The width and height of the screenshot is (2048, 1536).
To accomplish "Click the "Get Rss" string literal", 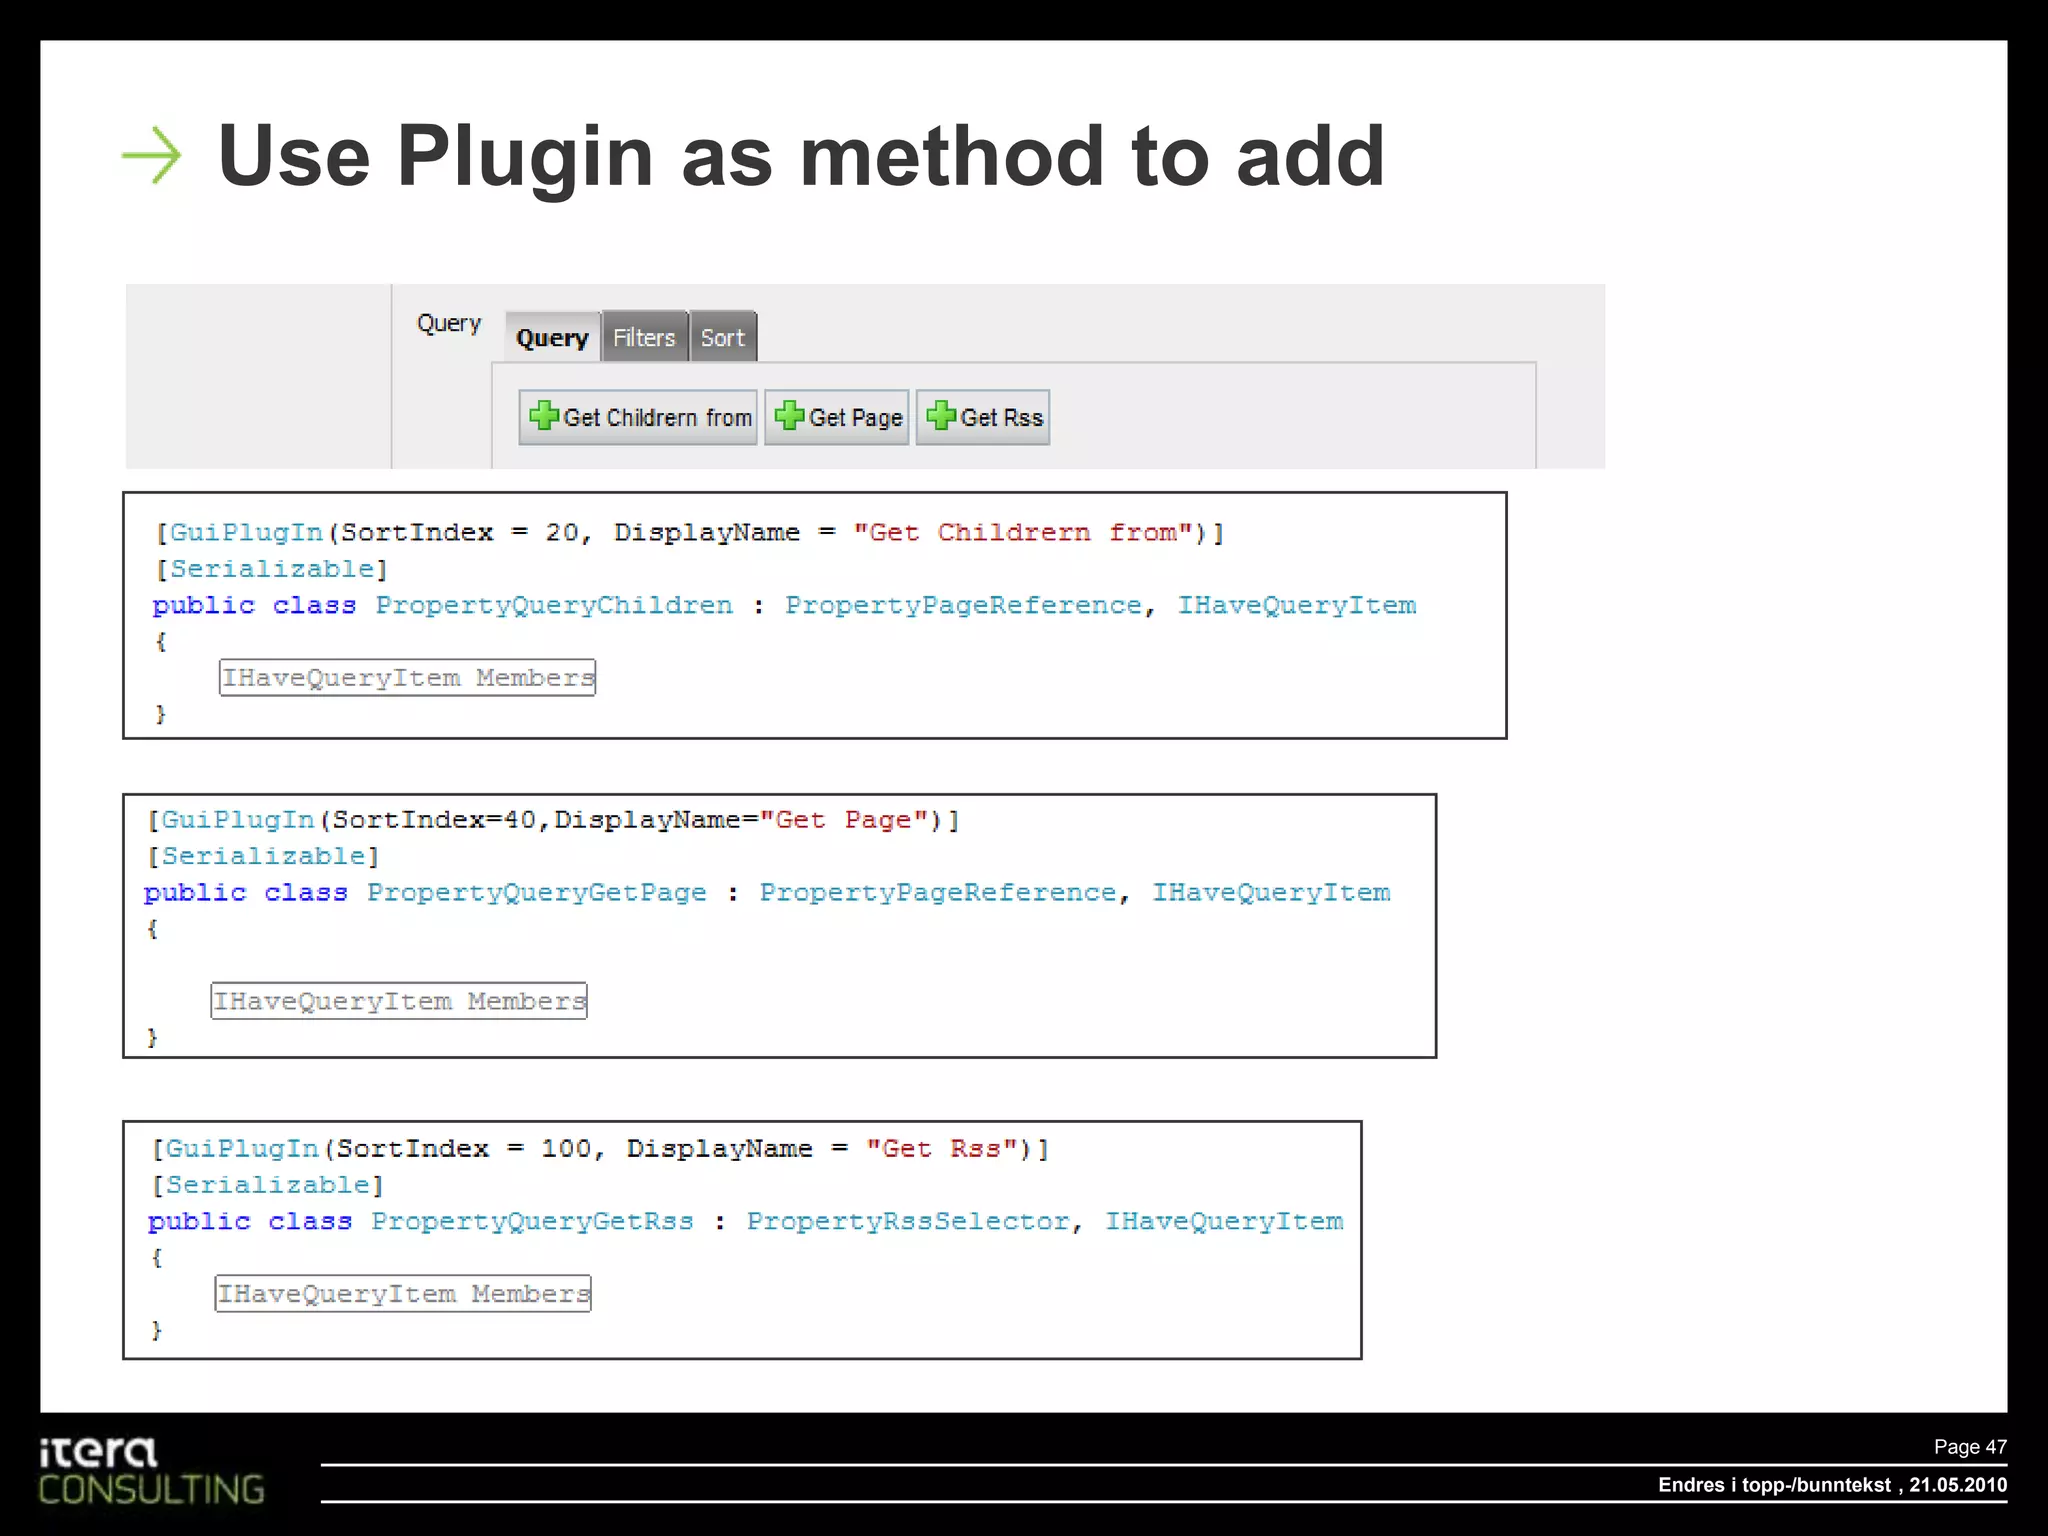I will point(942,1149).
